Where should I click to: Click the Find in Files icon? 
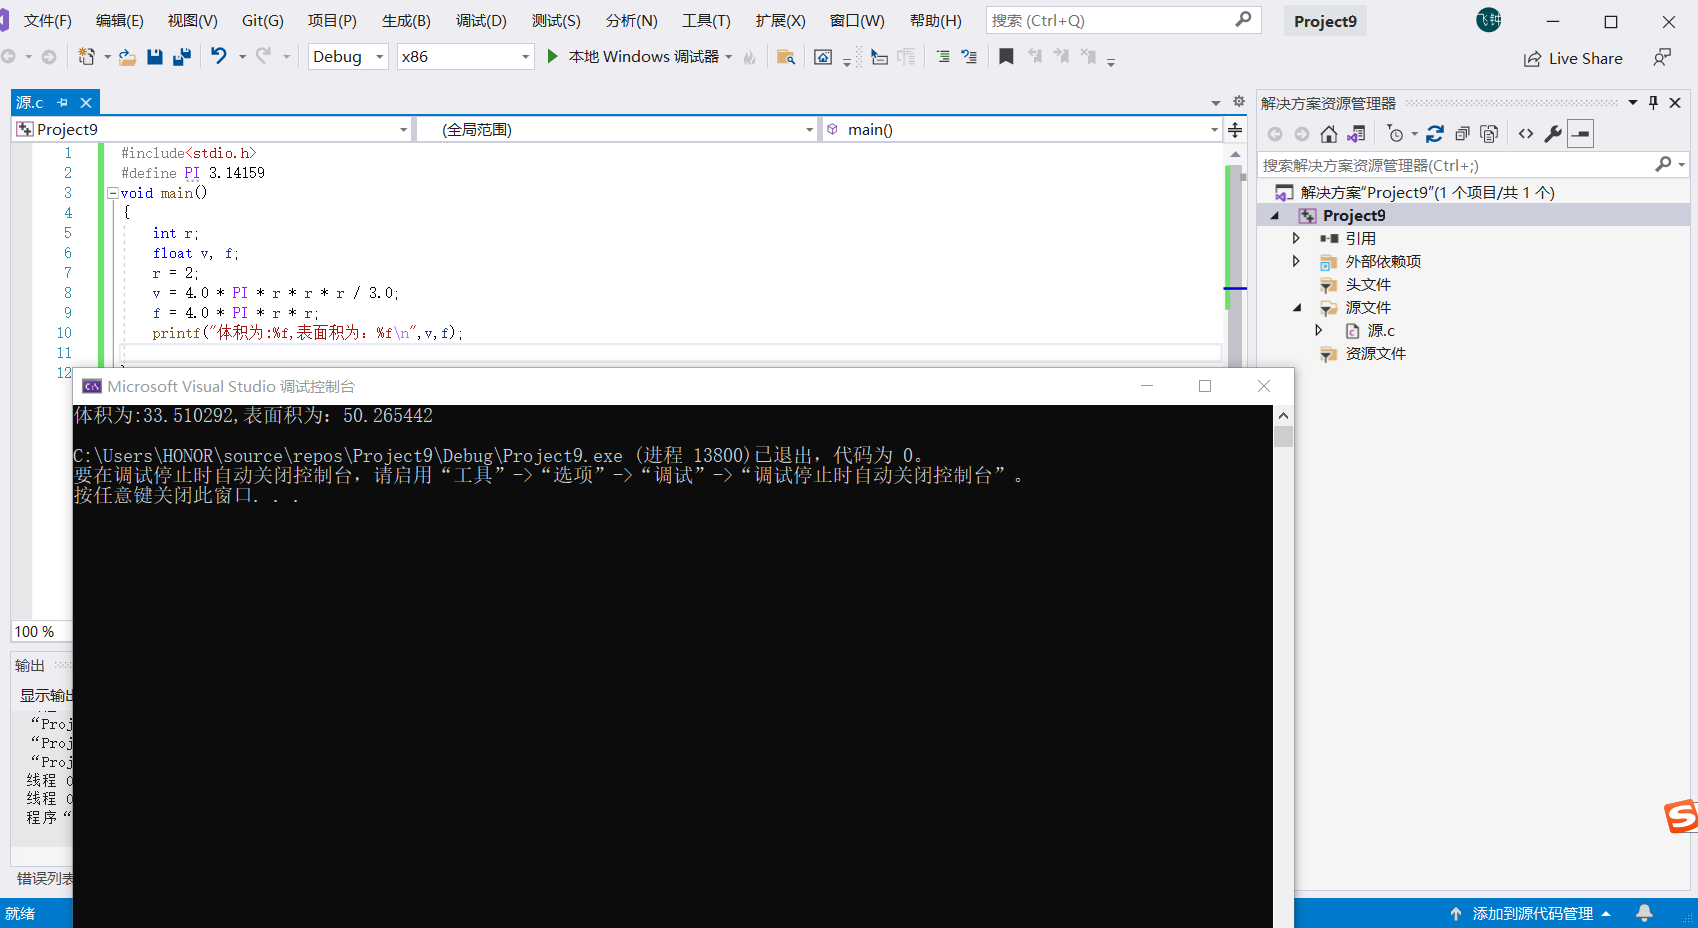[x=786, y=57]
